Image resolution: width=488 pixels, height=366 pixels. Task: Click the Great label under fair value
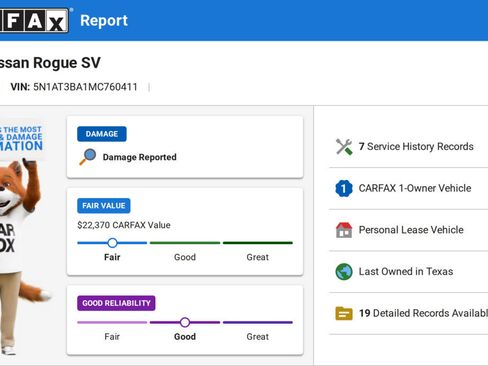[258, 257]
